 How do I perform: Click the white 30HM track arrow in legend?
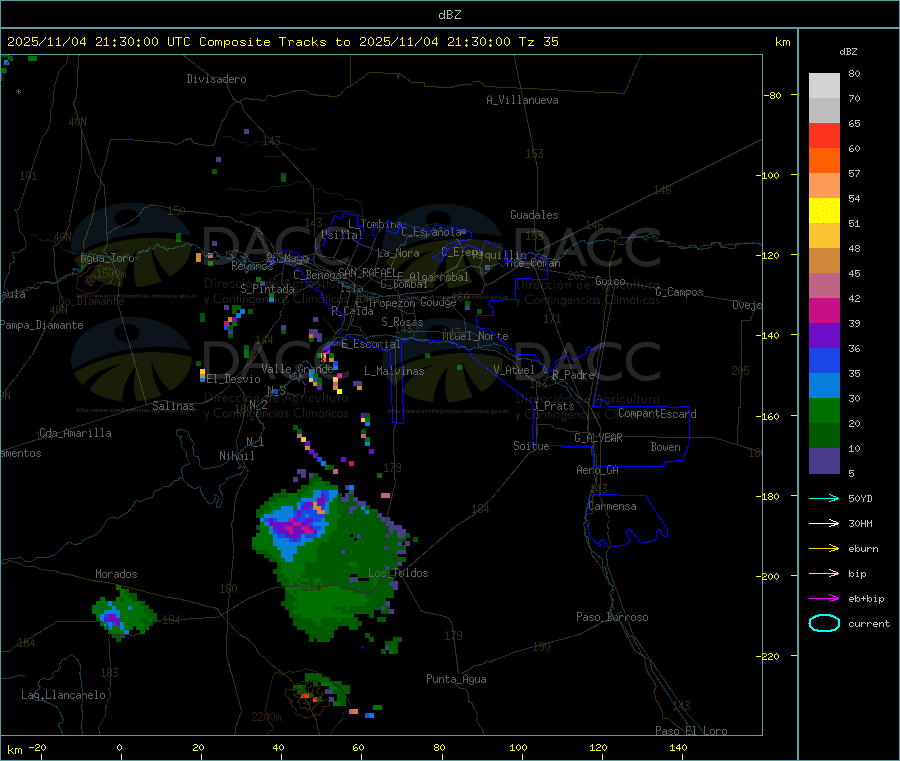pos(824,523)
